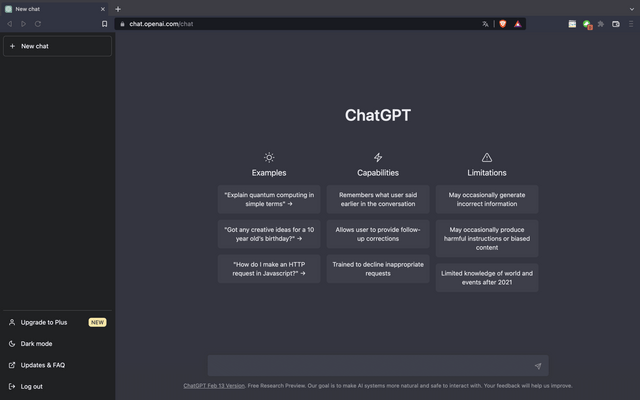Click the plus icon beside New chat

(x=12, y=46)
